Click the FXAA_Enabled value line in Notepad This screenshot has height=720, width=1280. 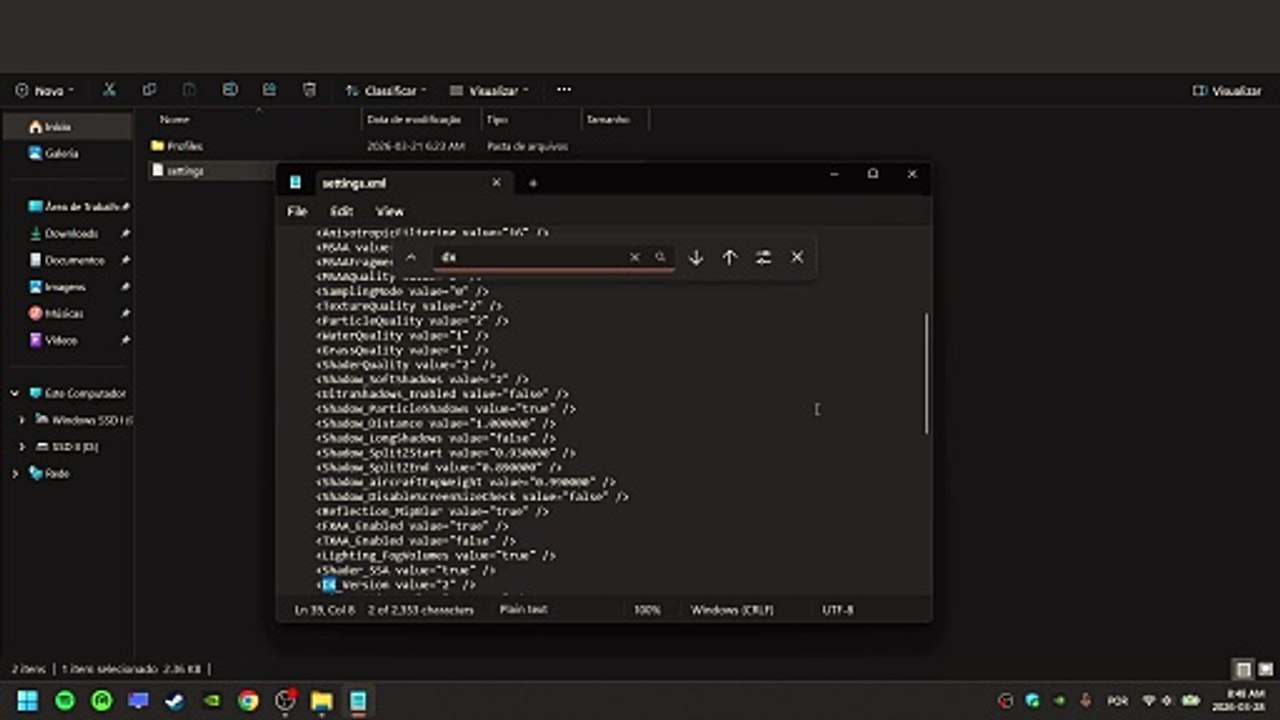click(413, 526)
